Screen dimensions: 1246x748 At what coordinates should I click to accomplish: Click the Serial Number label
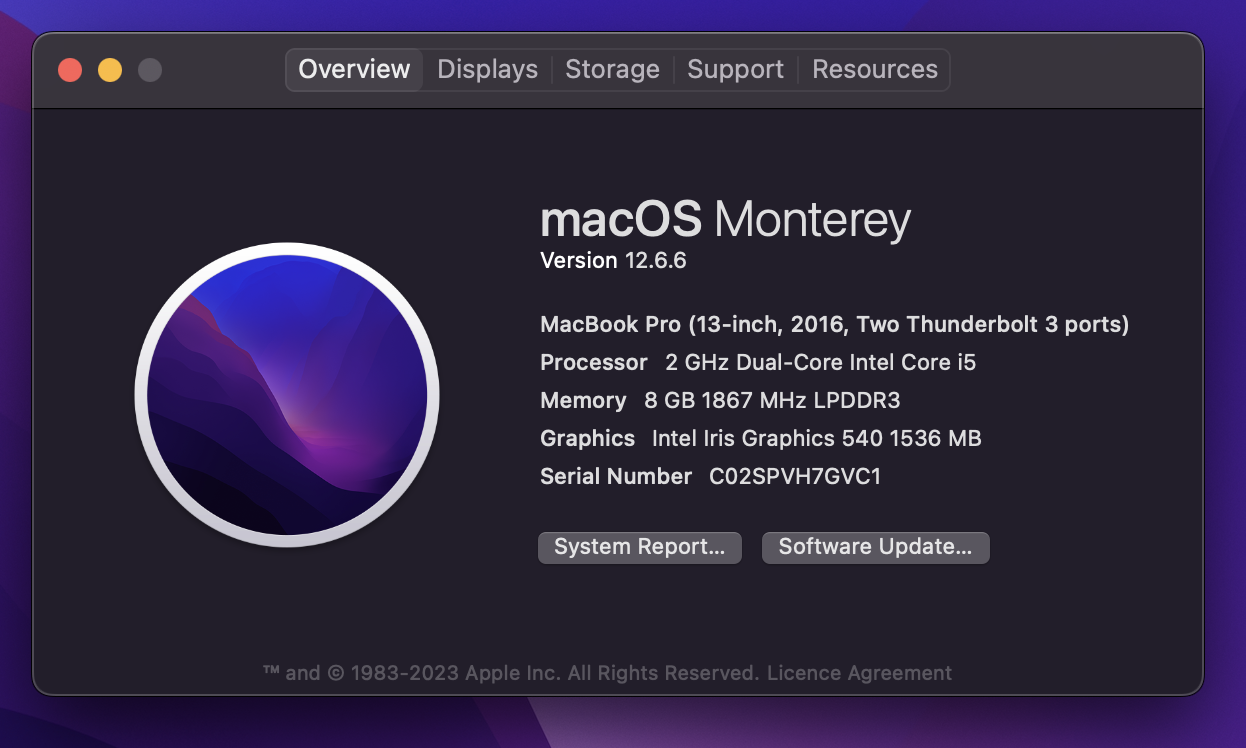coord(616,476)
